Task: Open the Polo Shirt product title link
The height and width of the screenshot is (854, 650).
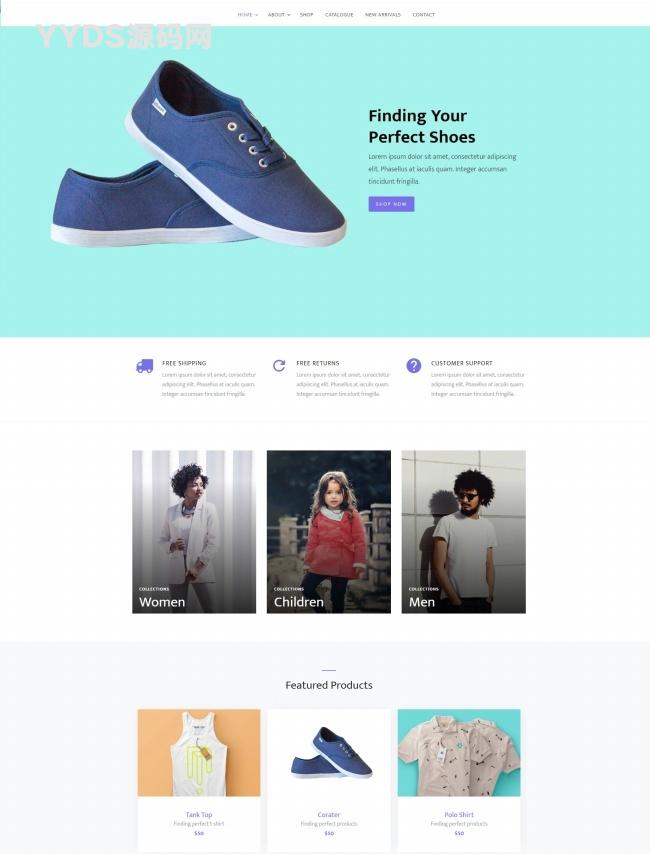Action: click(459, 815)
